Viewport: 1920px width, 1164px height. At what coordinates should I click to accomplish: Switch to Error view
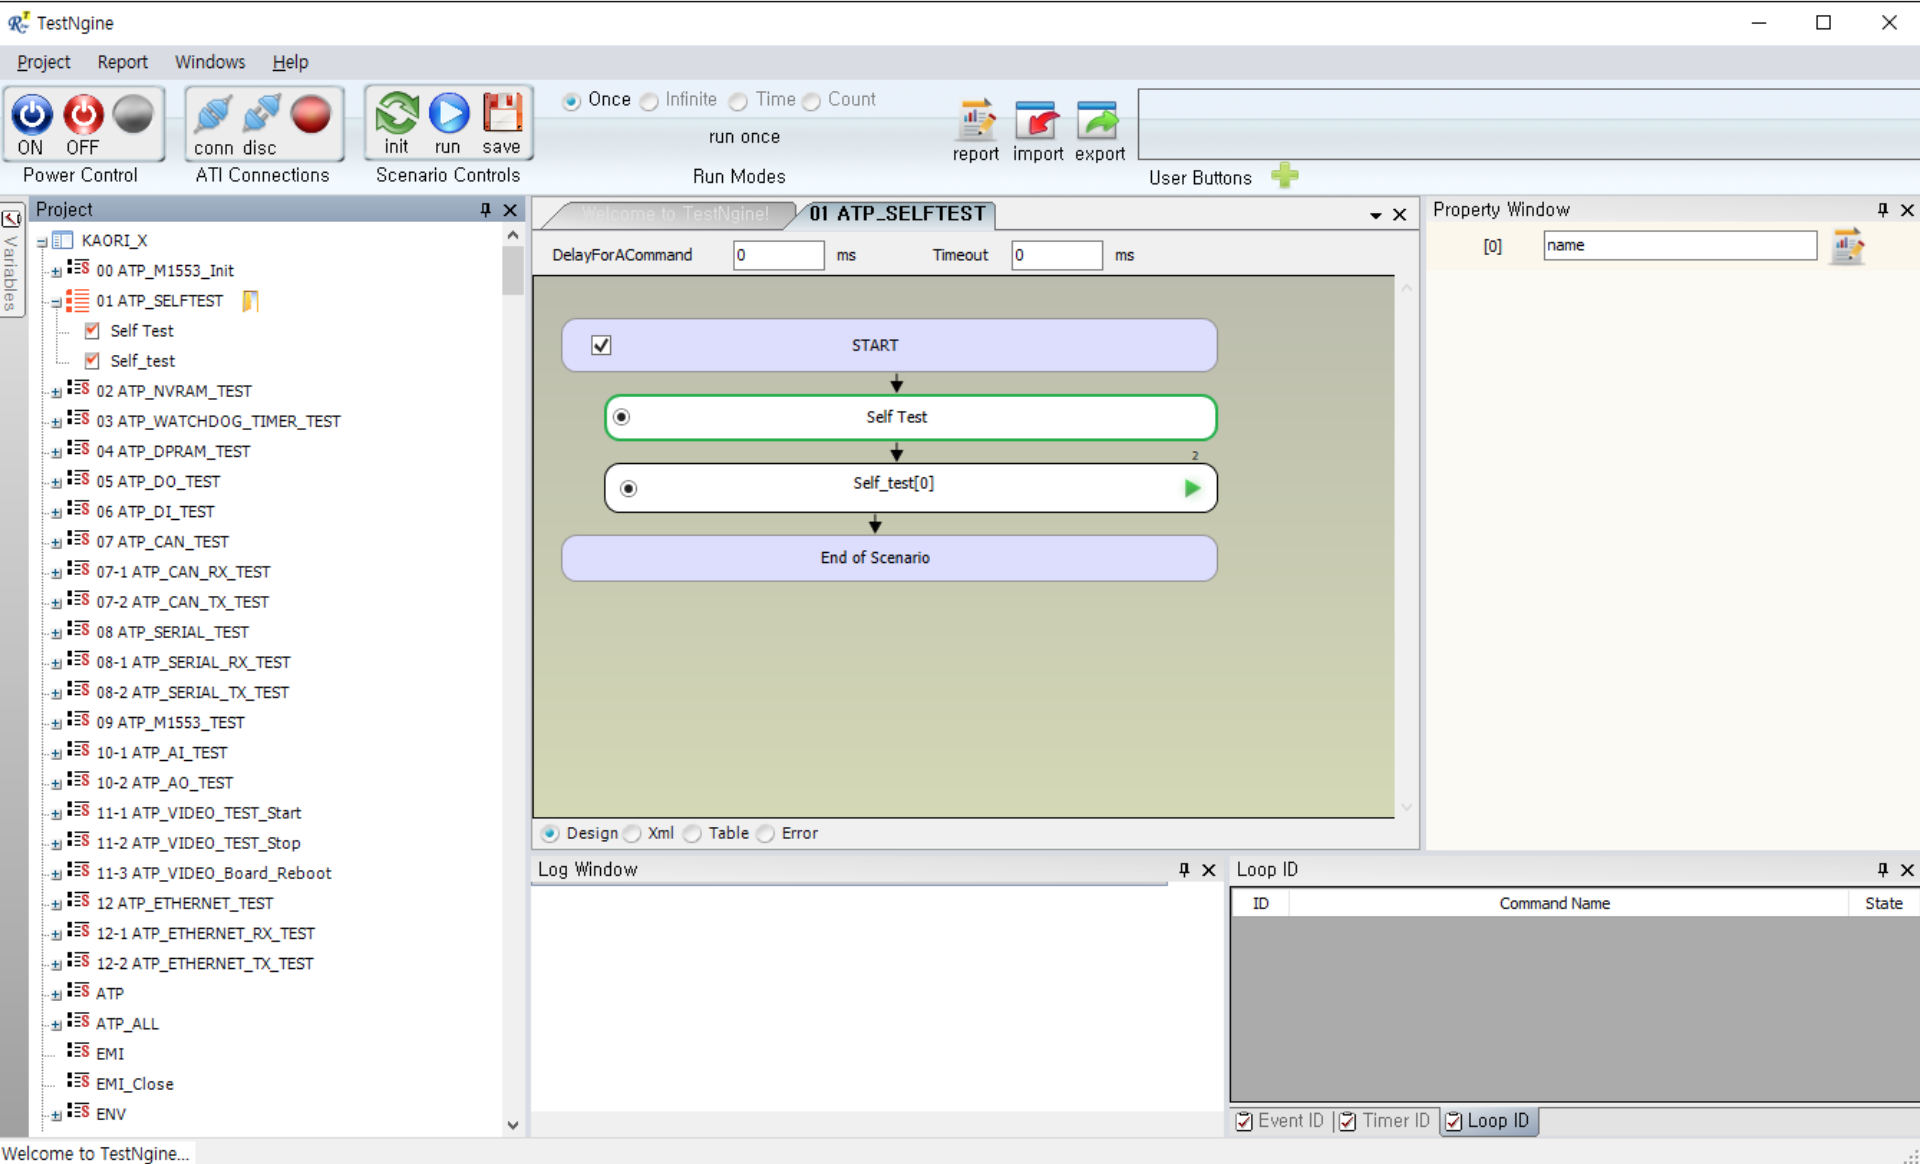(765, 833)
